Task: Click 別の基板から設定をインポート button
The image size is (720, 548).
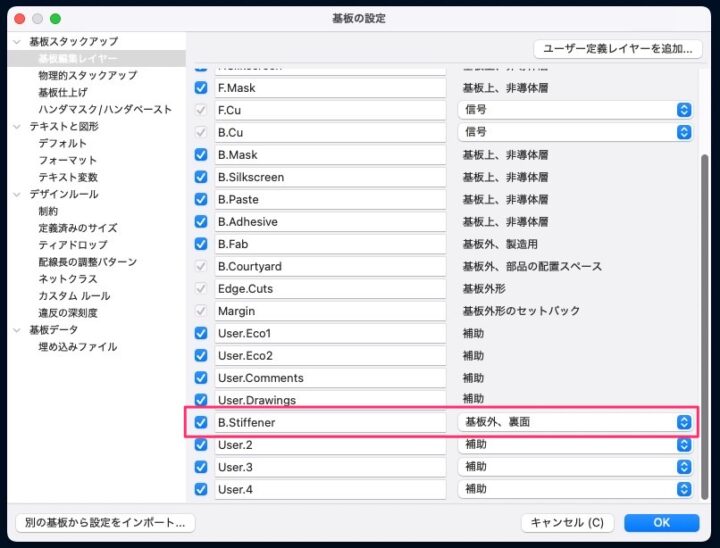Action: [105, 522]
